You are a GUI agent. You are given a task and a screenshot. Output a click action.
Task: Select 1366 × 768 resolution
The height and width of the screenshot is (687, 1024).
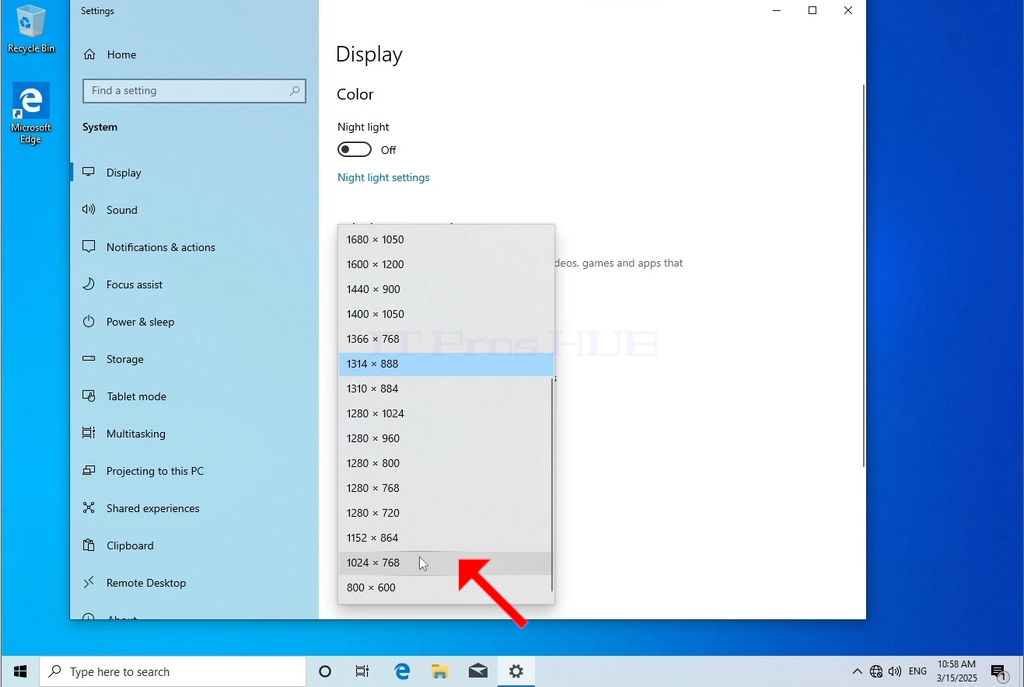pos(445,339)
